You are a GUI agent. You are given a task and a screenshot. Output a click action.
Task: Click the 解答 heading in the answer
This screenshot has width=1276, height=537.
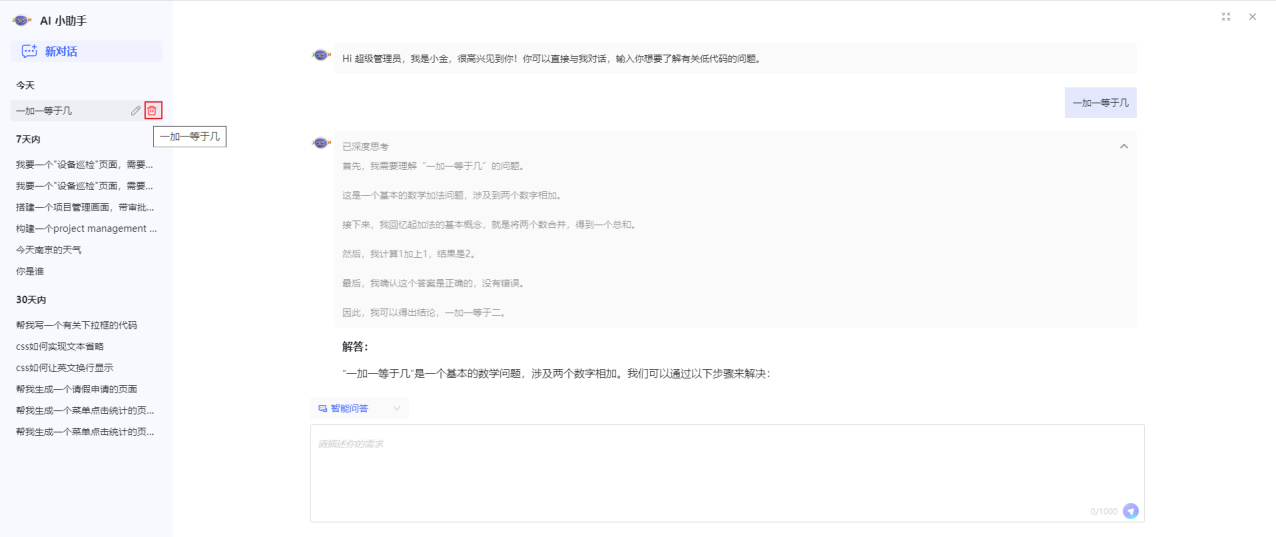[355, 347]
